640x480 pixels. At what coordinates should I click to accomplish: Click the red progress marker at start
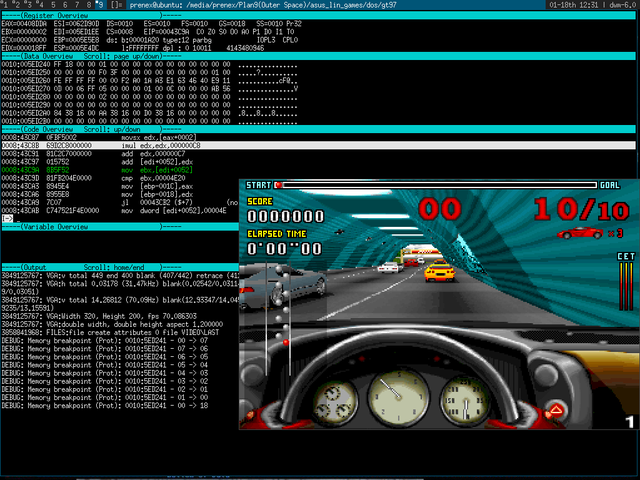(278, 185)
